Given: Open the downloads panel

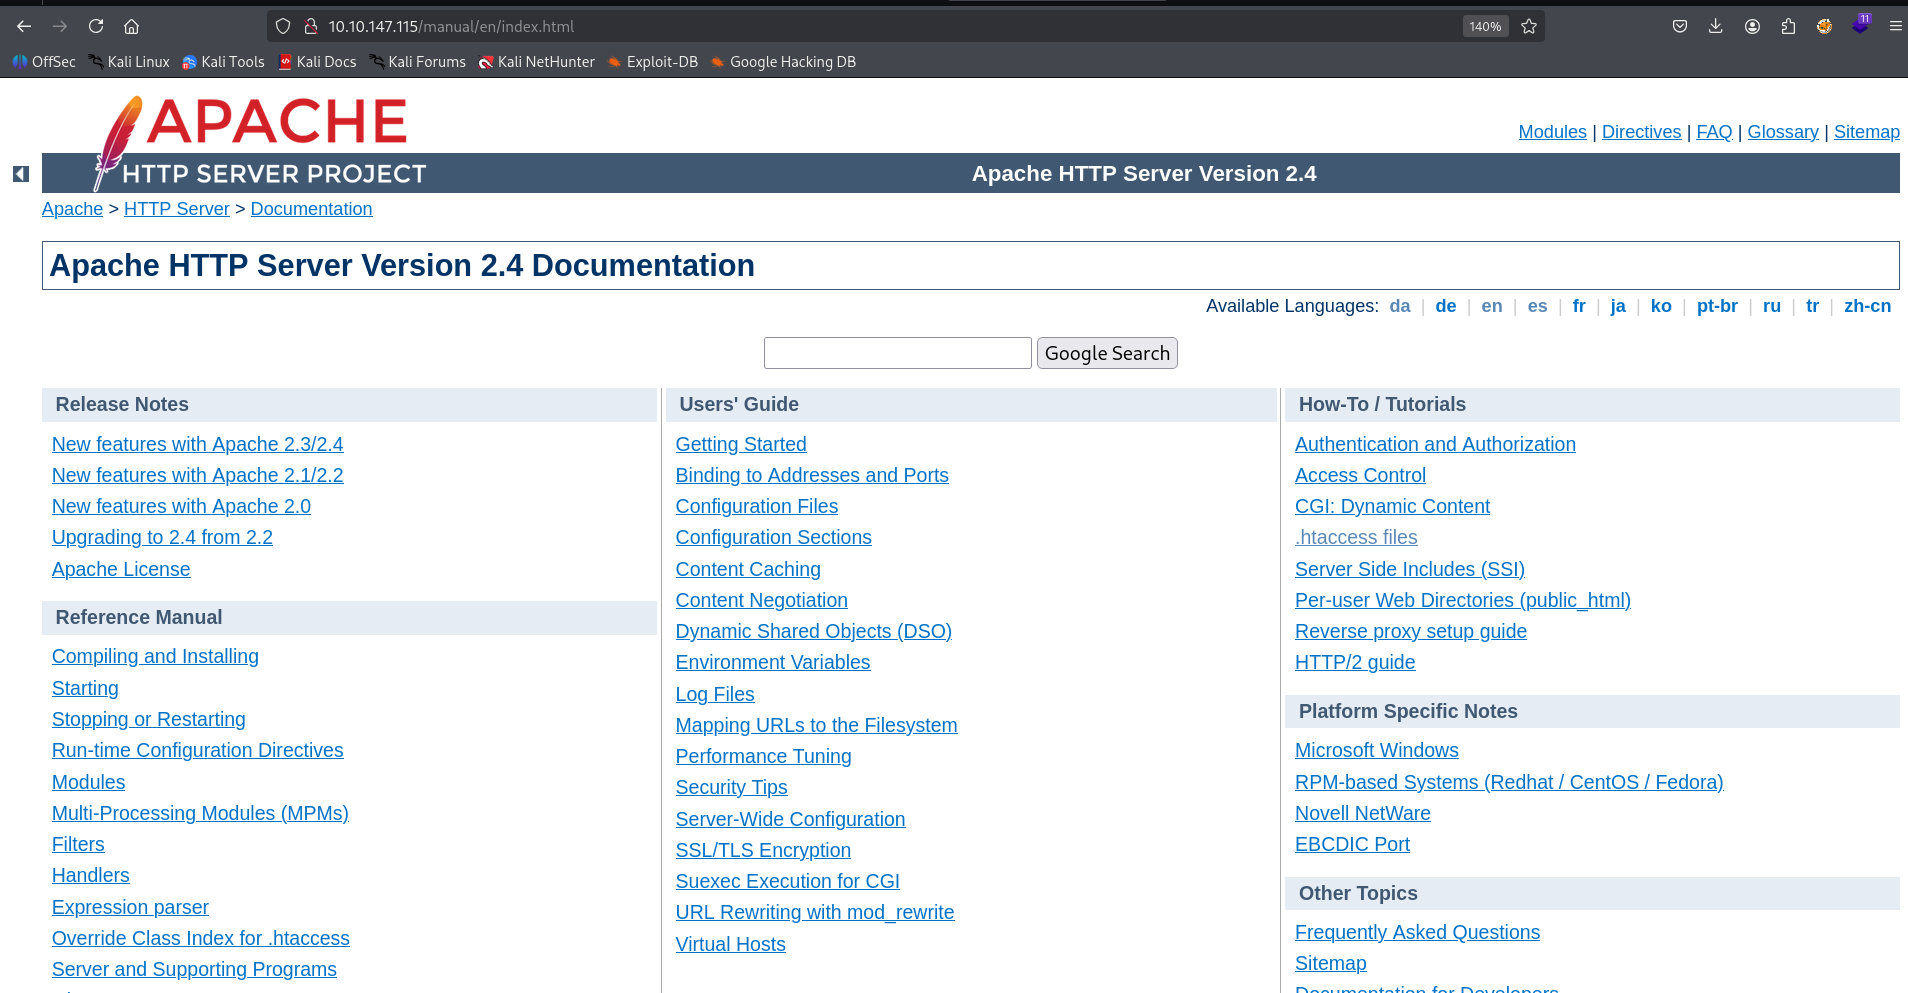Looking at the screenshot, I should [x=1716, y=26].
